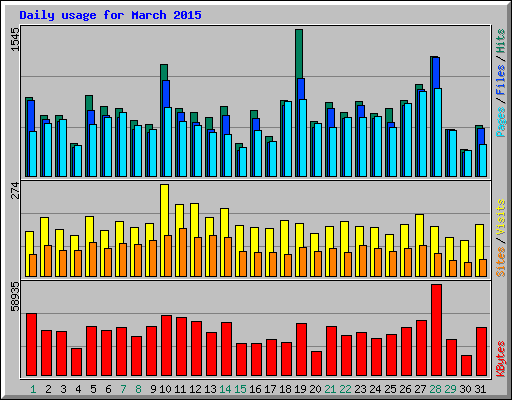Viewport: 512px width, 400px height.
Task: Click day 28 on the x-axis
Action: click(x=435, y=389)
